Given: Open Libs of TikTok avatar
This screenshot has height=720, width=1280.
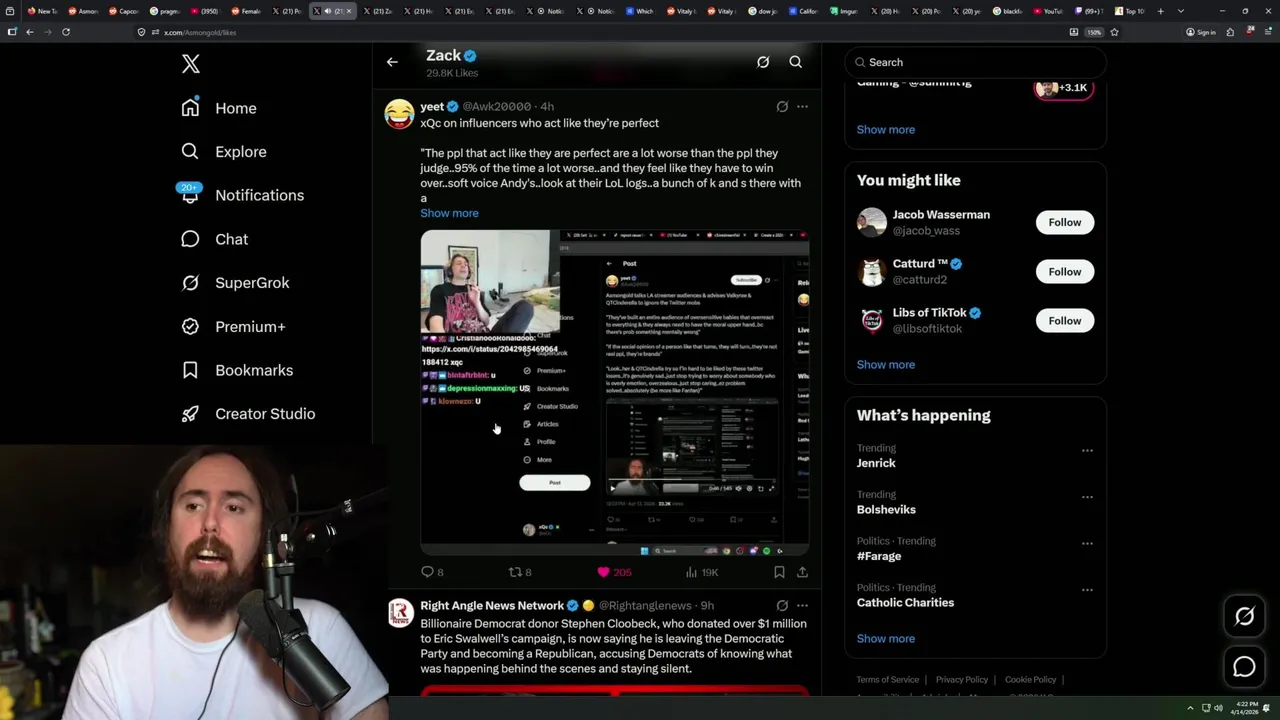Looking at the screenshot, I should click(x=872, y=320).
